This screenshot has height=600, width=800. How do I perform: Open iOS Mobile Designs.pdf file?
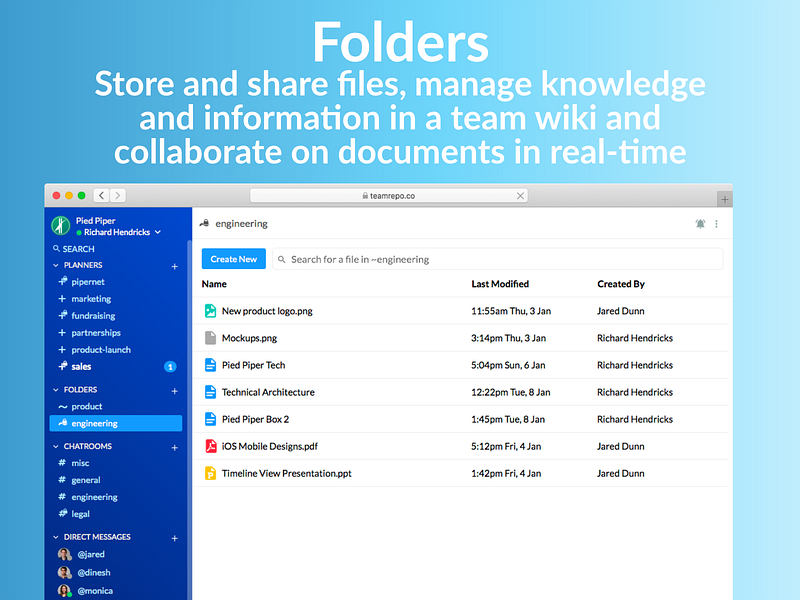270,446
